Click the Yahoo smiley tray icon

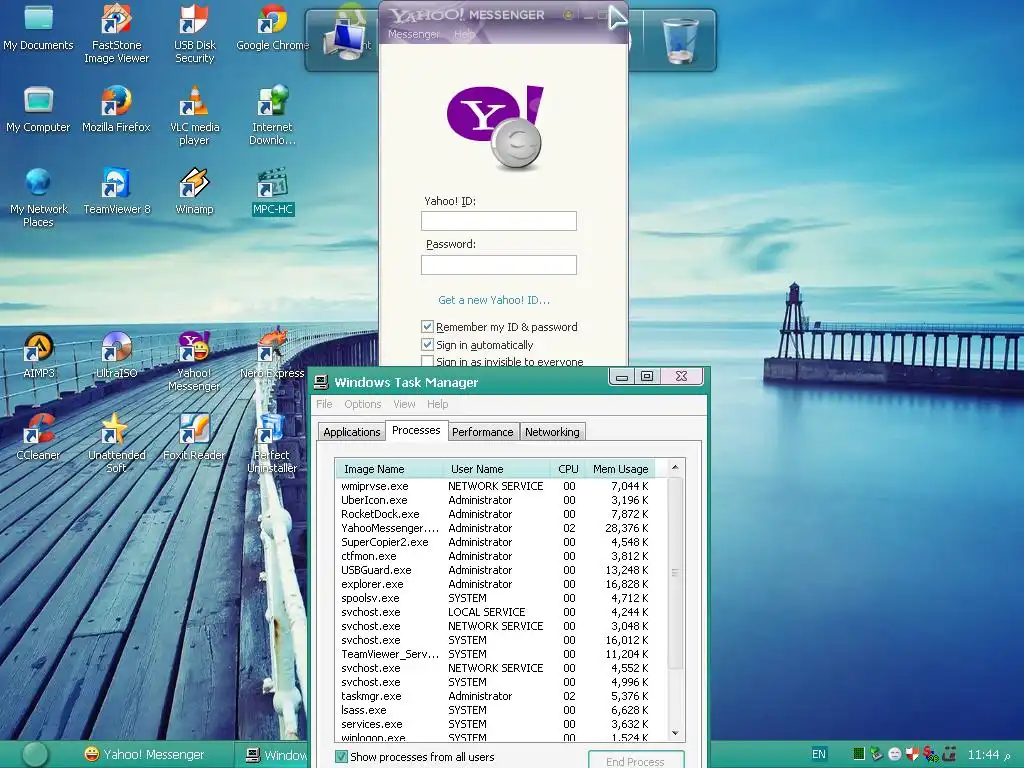[895, 754]
